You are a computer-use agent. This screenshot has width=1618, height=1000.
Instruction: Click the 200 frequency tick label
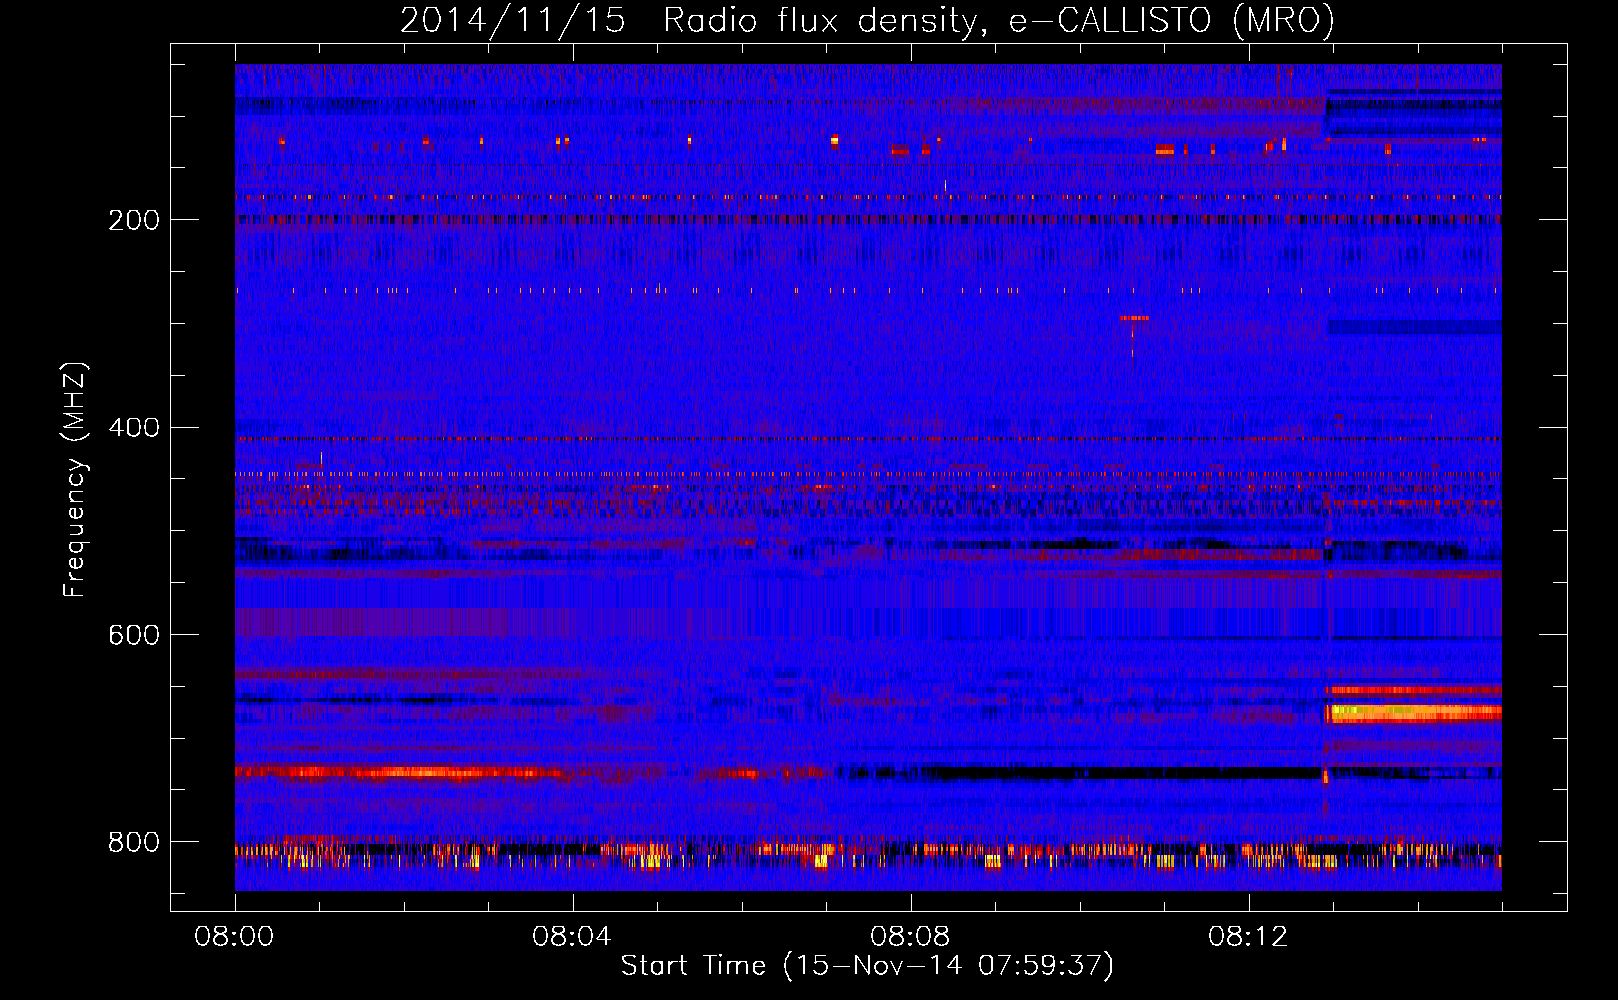coord(134,220)
